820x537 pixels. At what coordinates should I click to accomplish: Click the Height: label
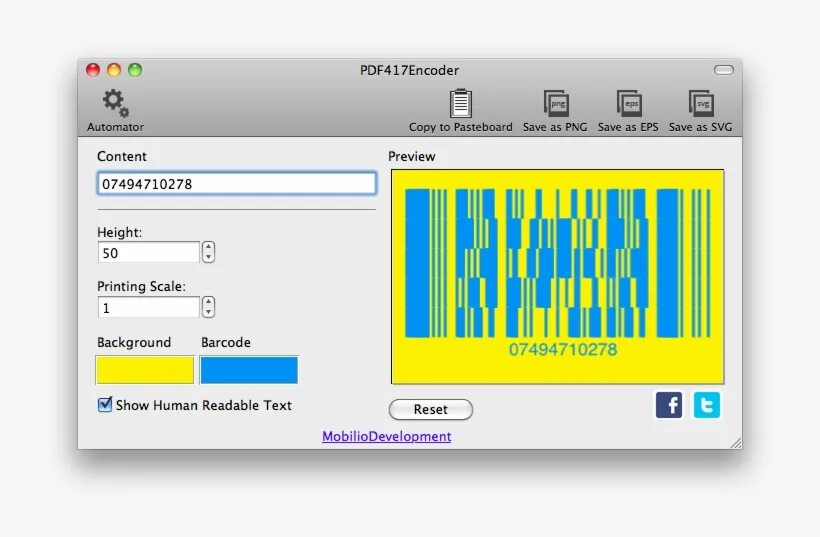click(120, 232)
